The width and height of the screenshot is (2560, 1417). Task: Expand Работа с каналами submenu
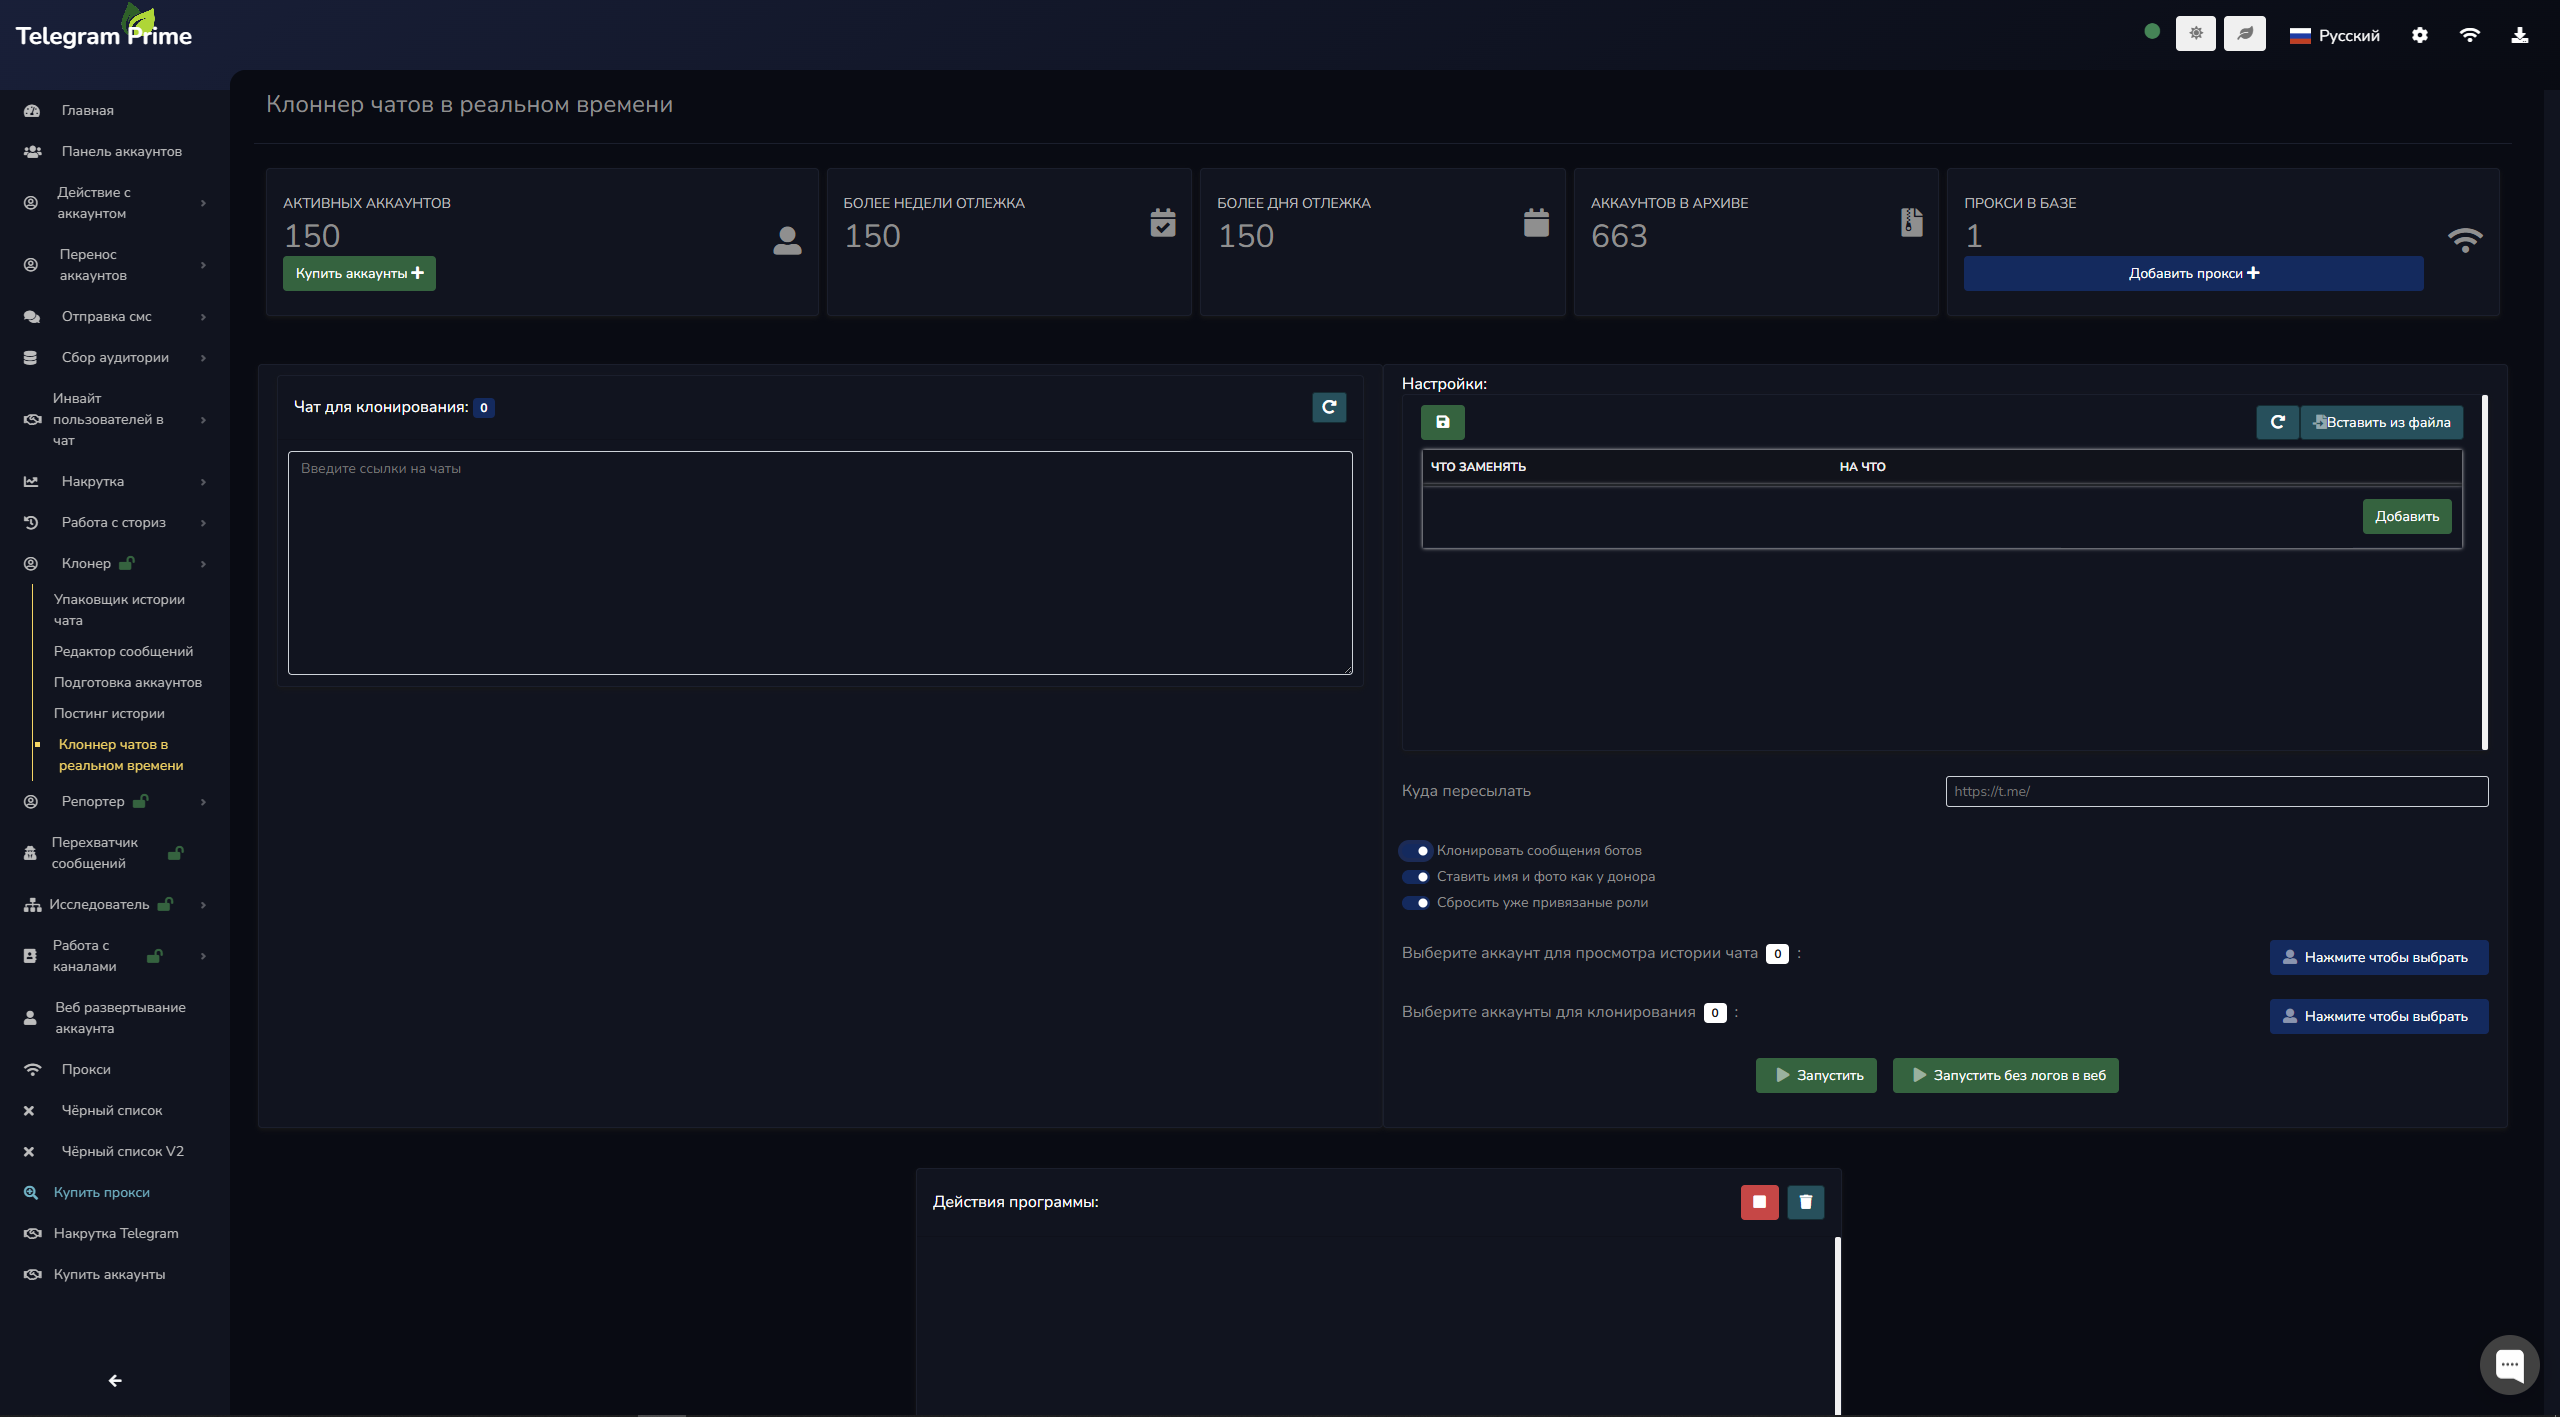[x=115, y=956]
